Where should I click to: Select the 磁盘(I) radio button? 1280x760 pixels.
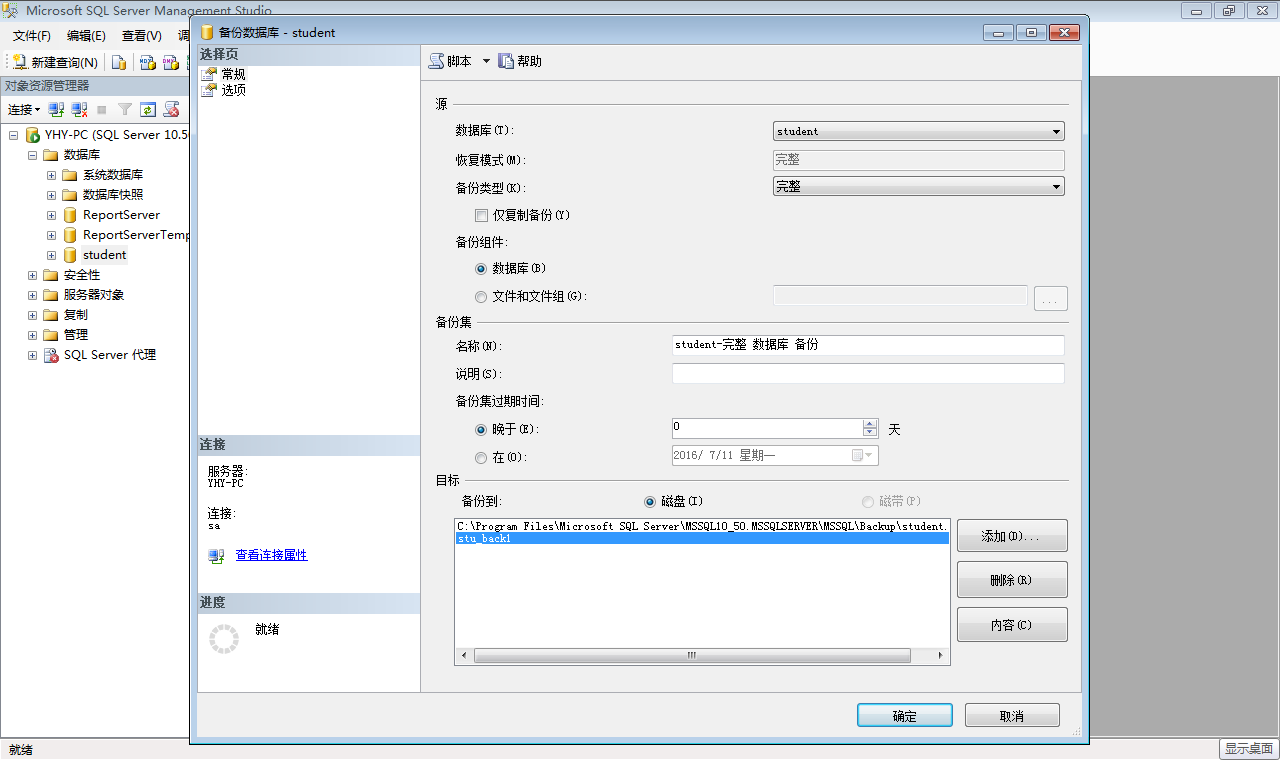pos(650,501)
